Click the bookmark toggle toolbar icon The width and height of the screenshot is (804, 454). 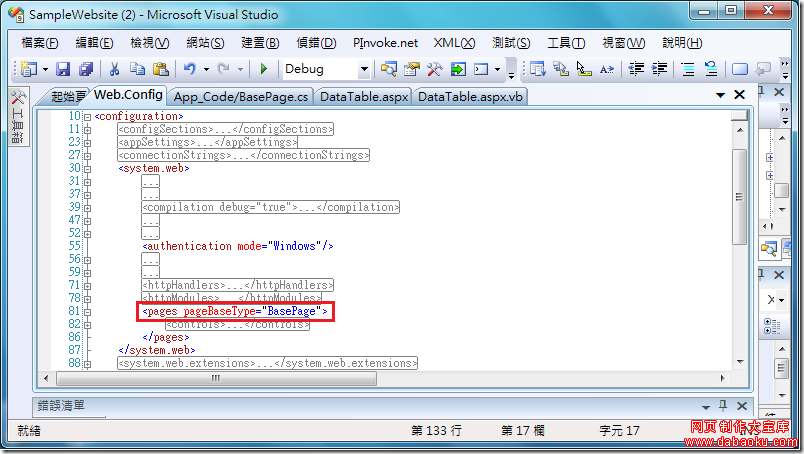click(739, 69)
